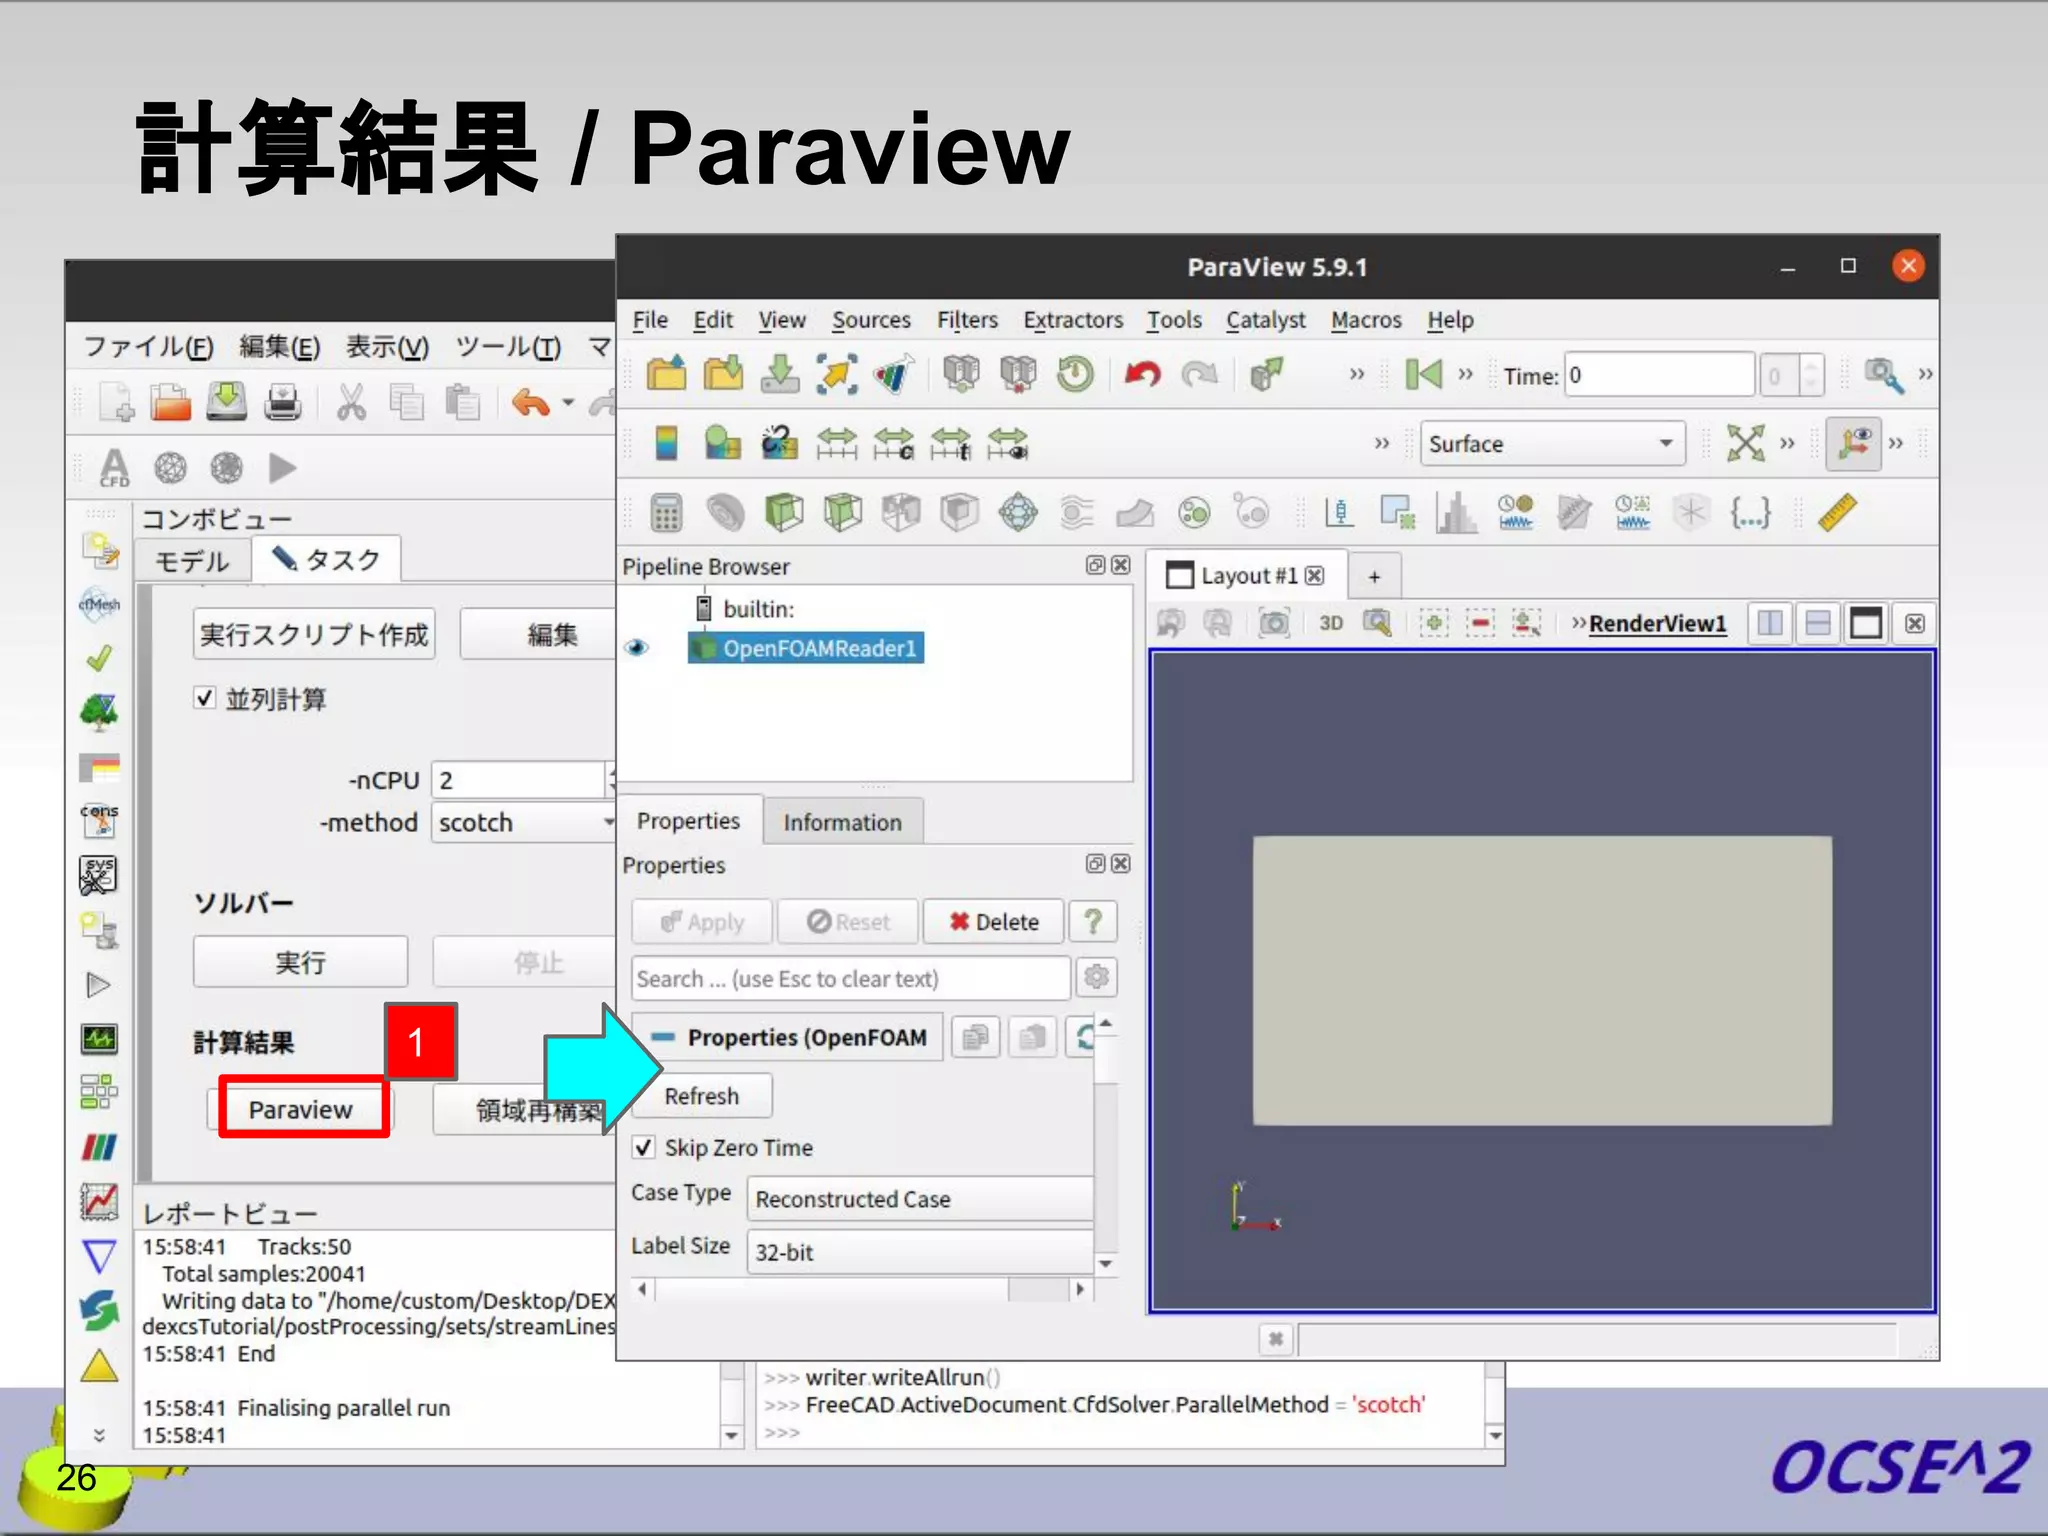This screenshot has height=1536, width=2048.
Task: Open the Surface representation dropdown
Action: pos(1552,444)
